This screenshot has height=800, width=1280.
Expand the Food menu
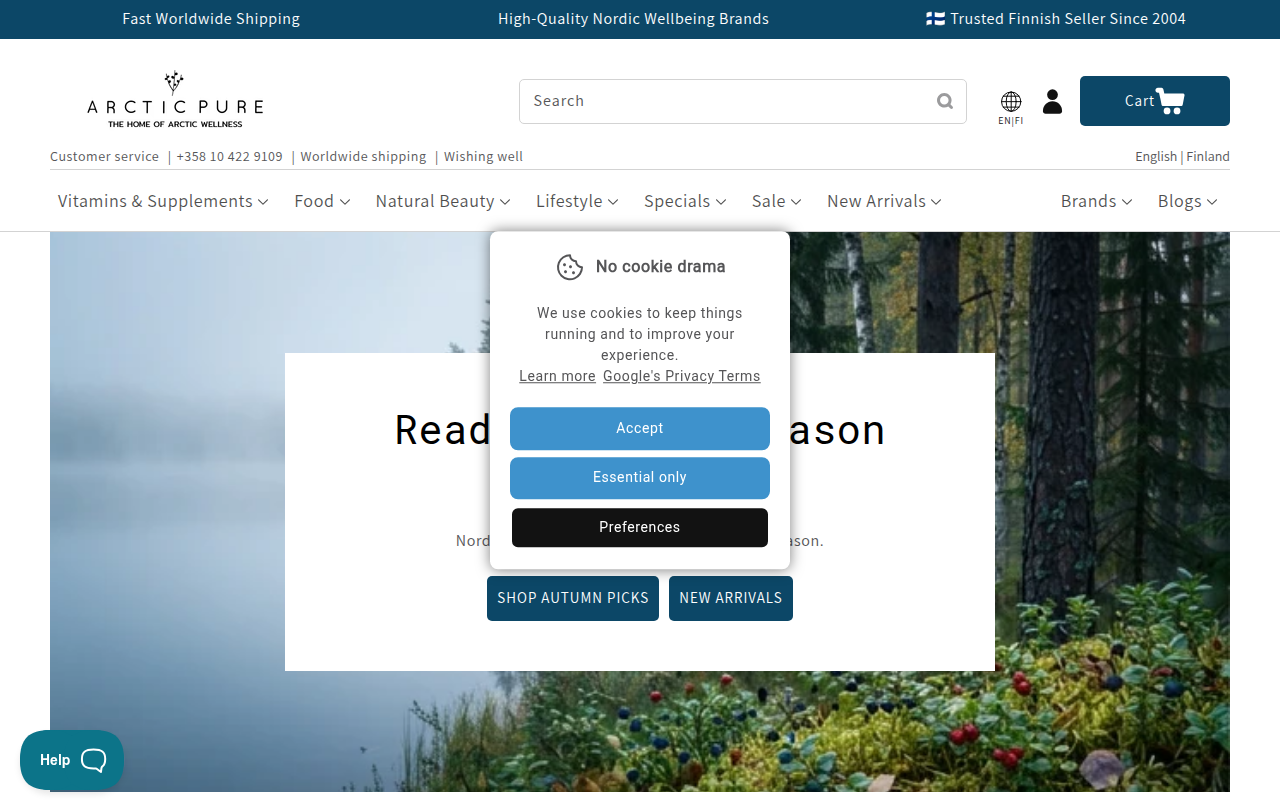click(322, 201)
